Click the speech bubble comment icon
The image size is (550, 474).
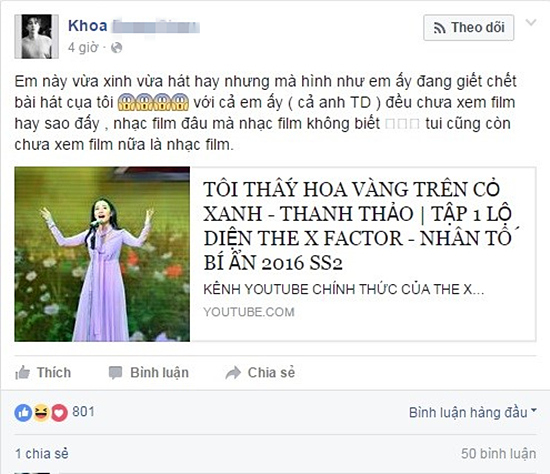[115, 373]
